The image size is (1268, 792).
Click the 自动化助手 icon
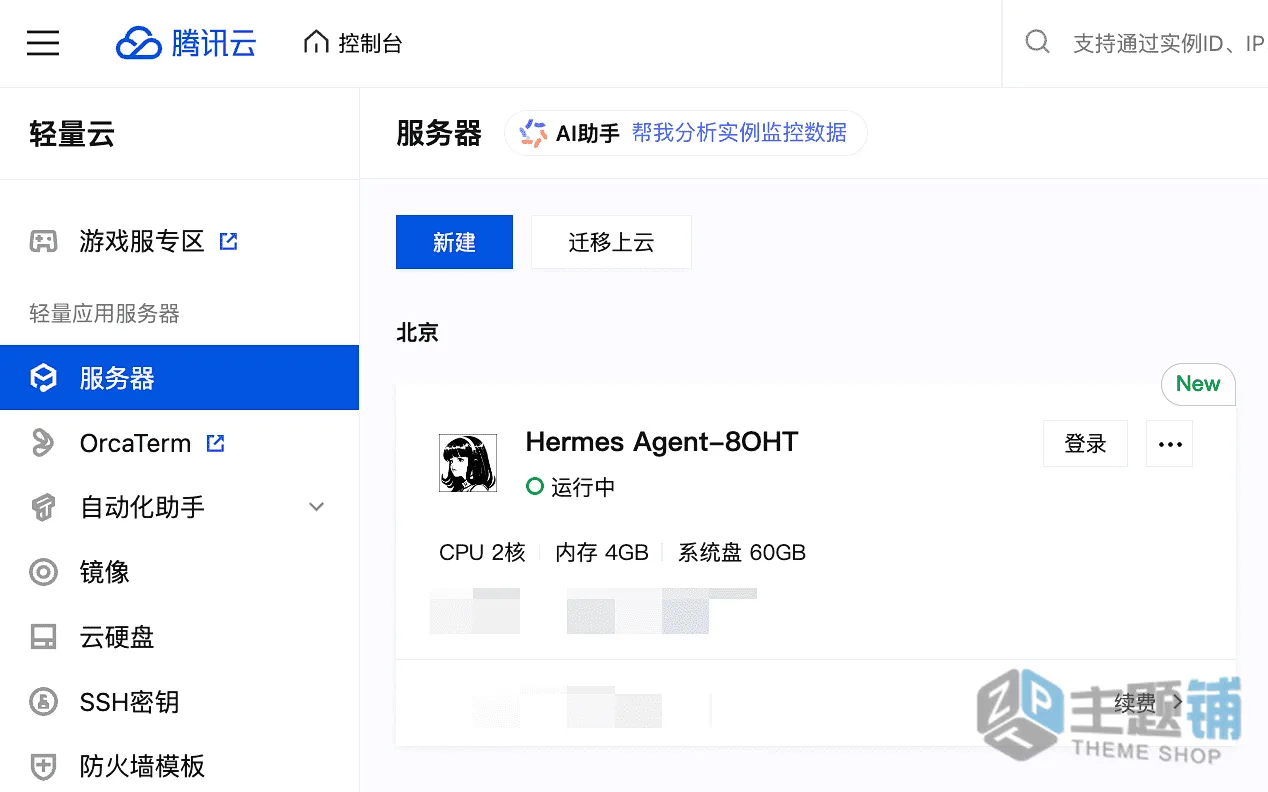43,507
